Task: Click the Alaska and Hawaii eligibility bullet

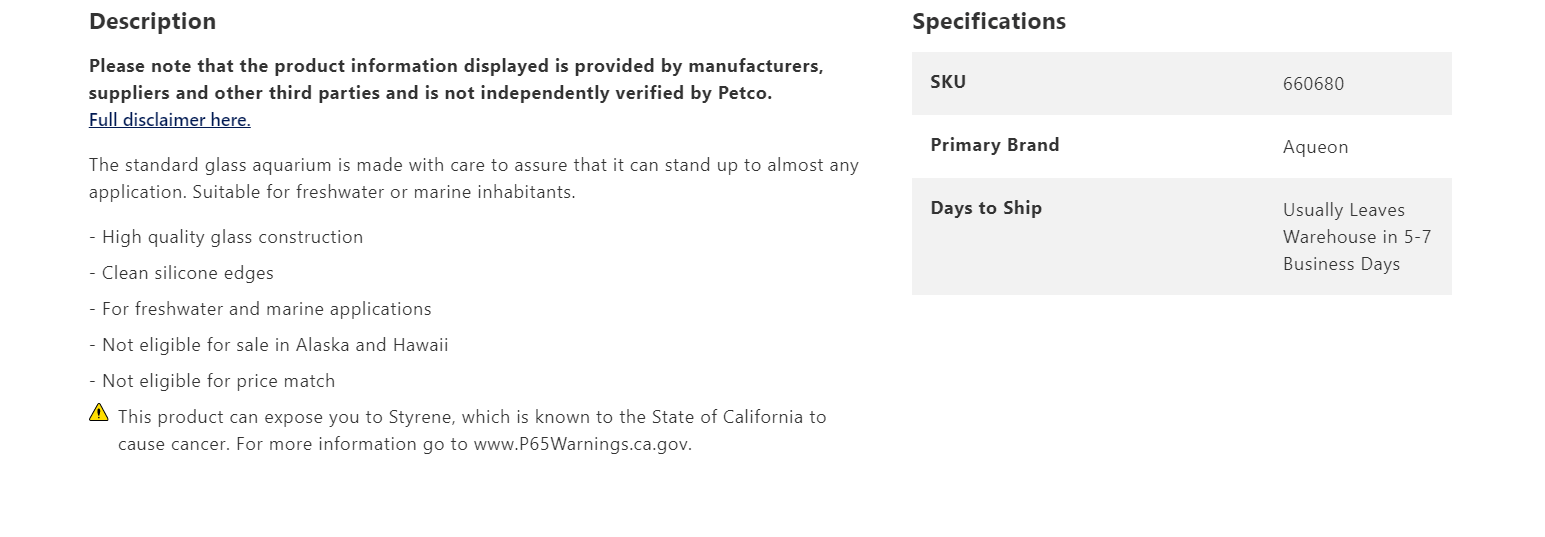Action: pos(269,345)
